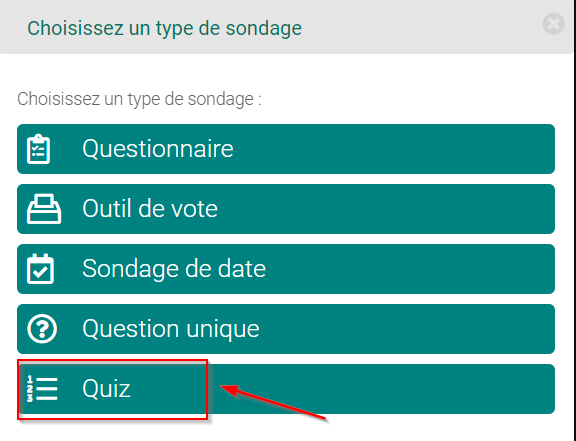
Task: Click the Sondage de date text label
Action: [174, 269]
